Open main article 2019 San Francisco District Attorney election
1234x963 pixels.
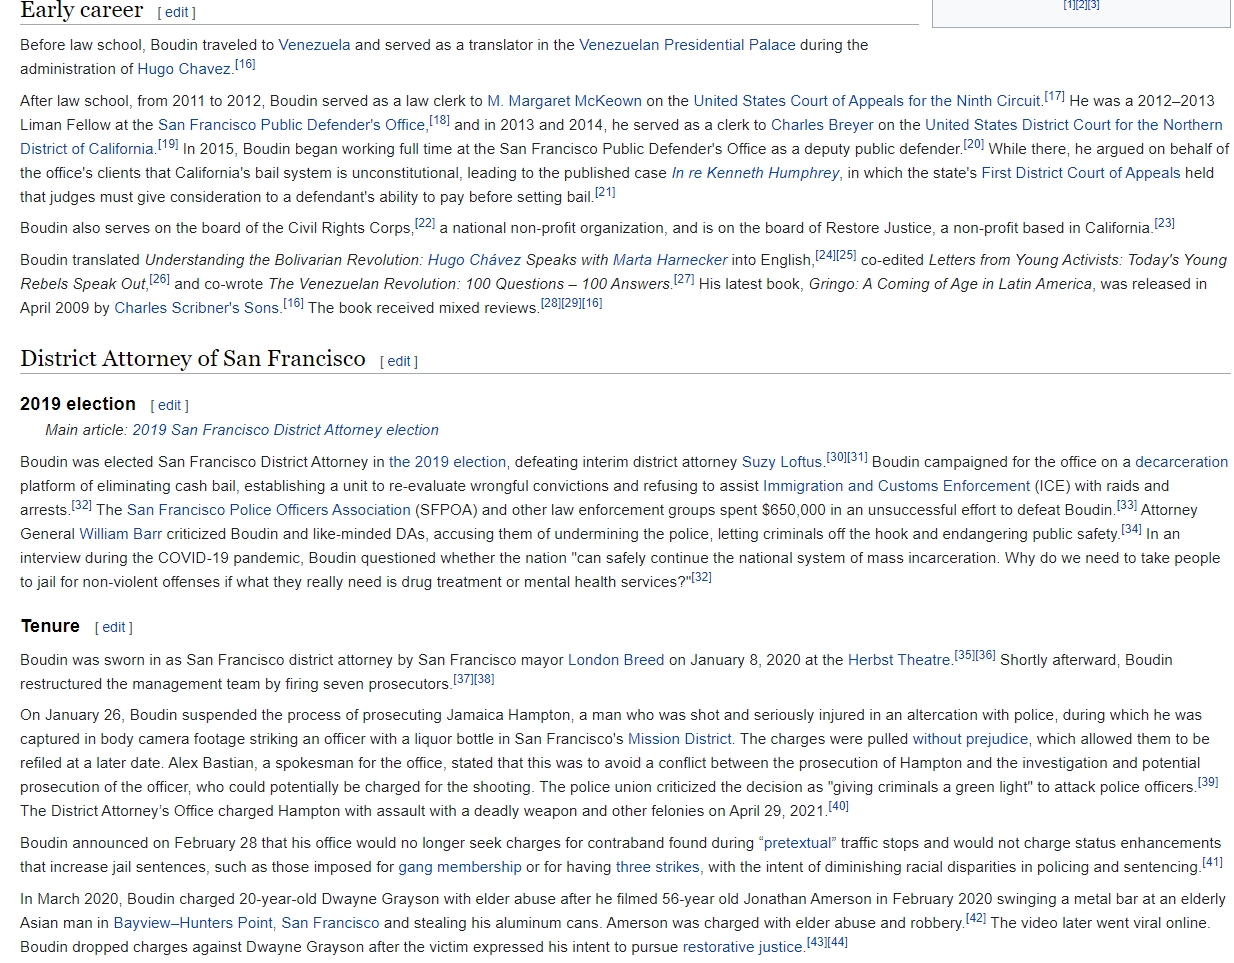click(x=285, y=430)
